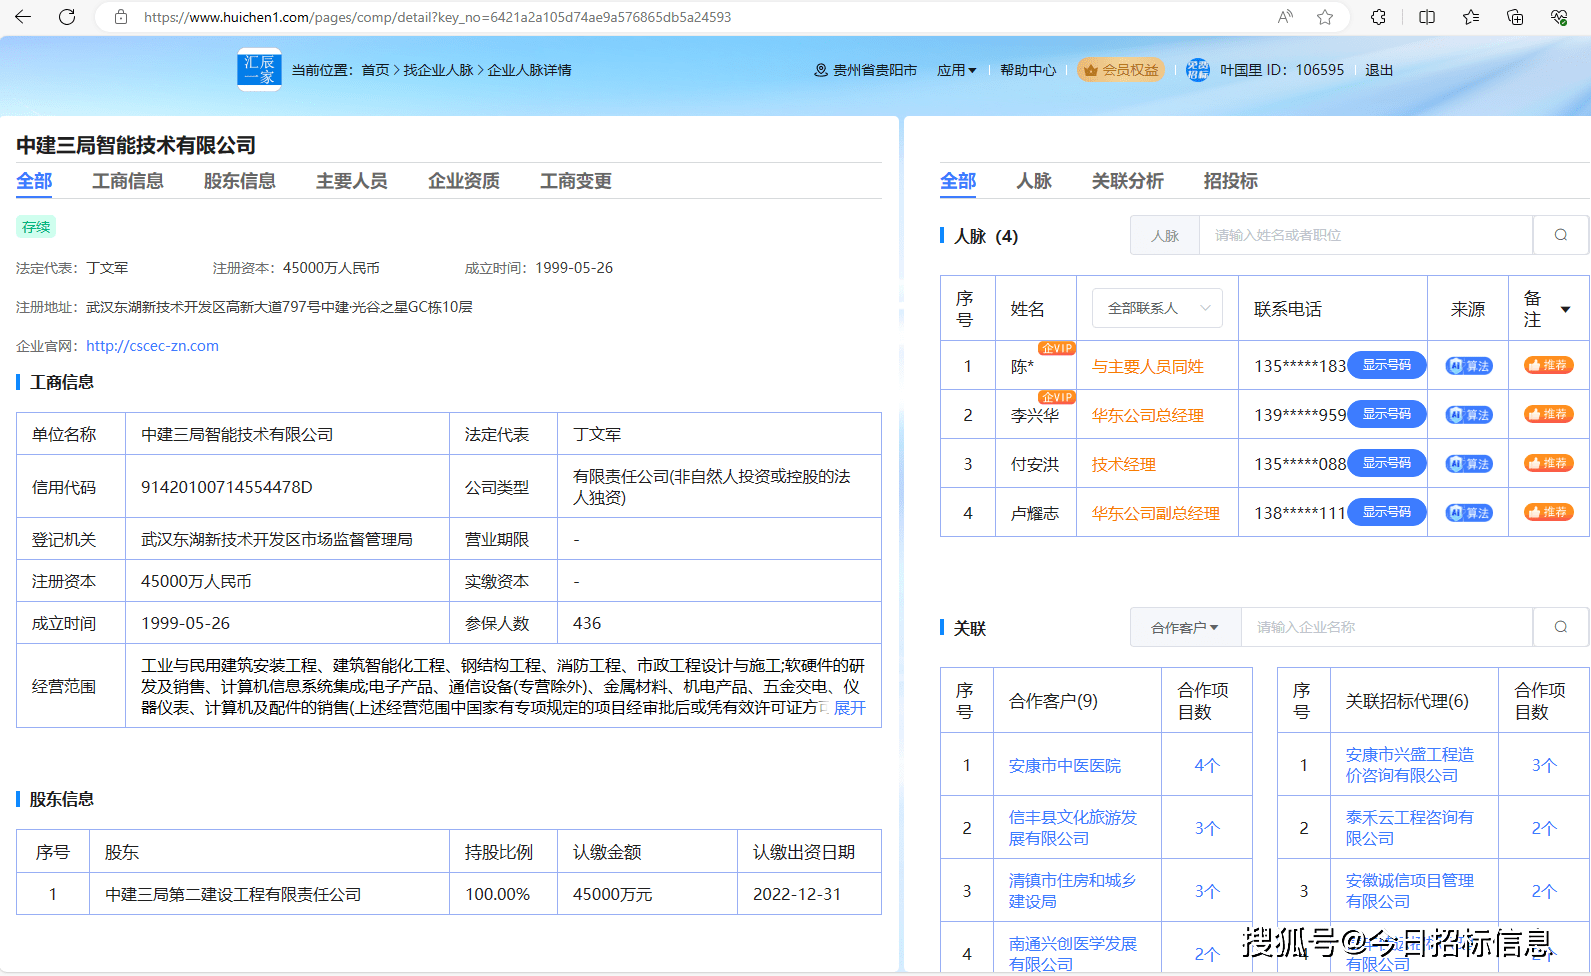Screen dimensions: 1591x976
Task: Click 华东公司总经理 position text
Action: click(1148, 416)
